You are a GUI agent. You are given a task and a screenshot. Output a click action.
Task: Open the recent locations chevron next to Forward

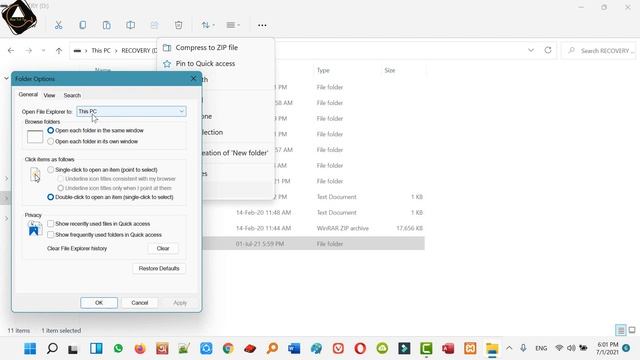click(x=43, y=51)
